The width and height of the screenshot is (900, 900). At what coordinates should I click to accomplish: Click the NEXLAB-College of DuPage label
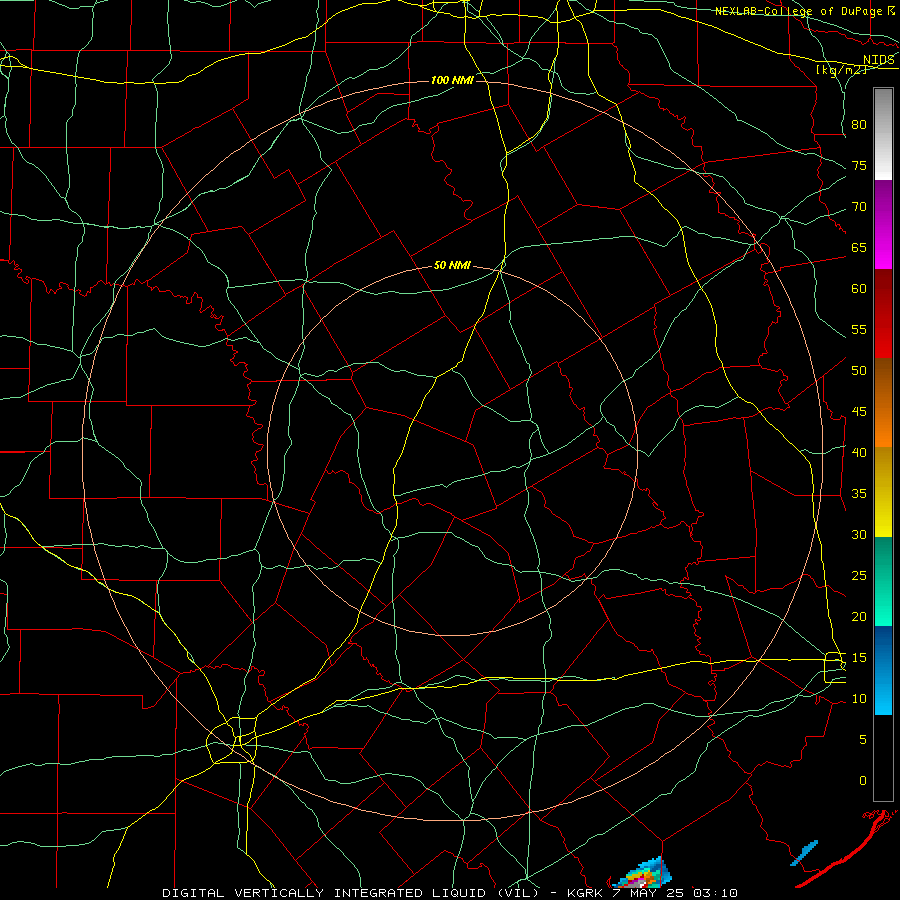(x=798, y=11)
